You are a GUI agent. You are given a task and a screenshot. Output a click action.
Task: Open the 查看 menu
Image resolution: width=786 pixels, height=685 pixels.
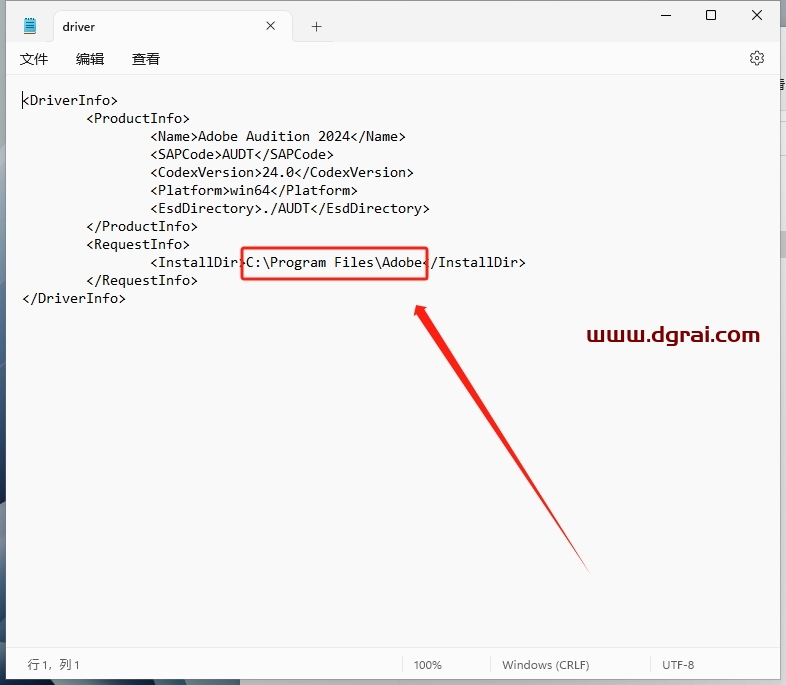click(146, 59)
